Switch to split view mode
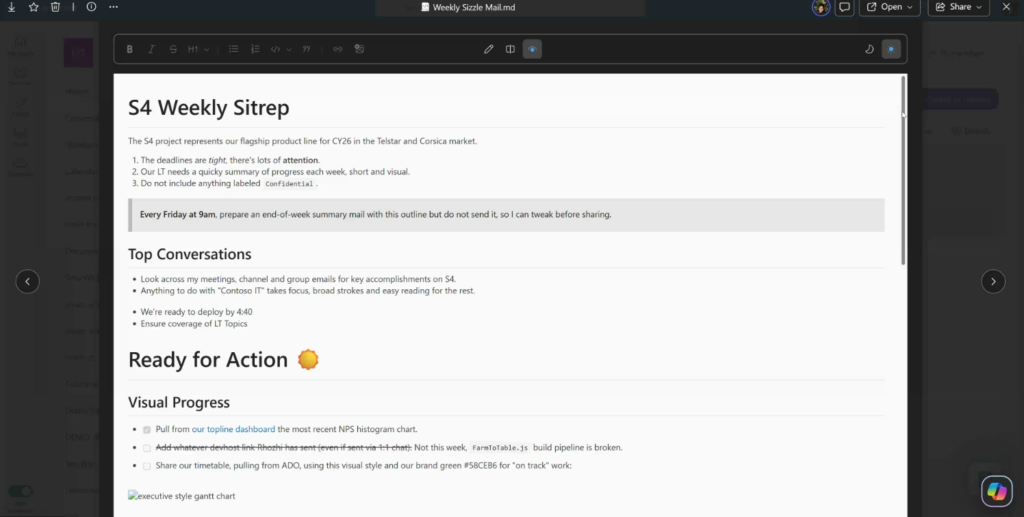1024x517 pixels. [510, 49]
